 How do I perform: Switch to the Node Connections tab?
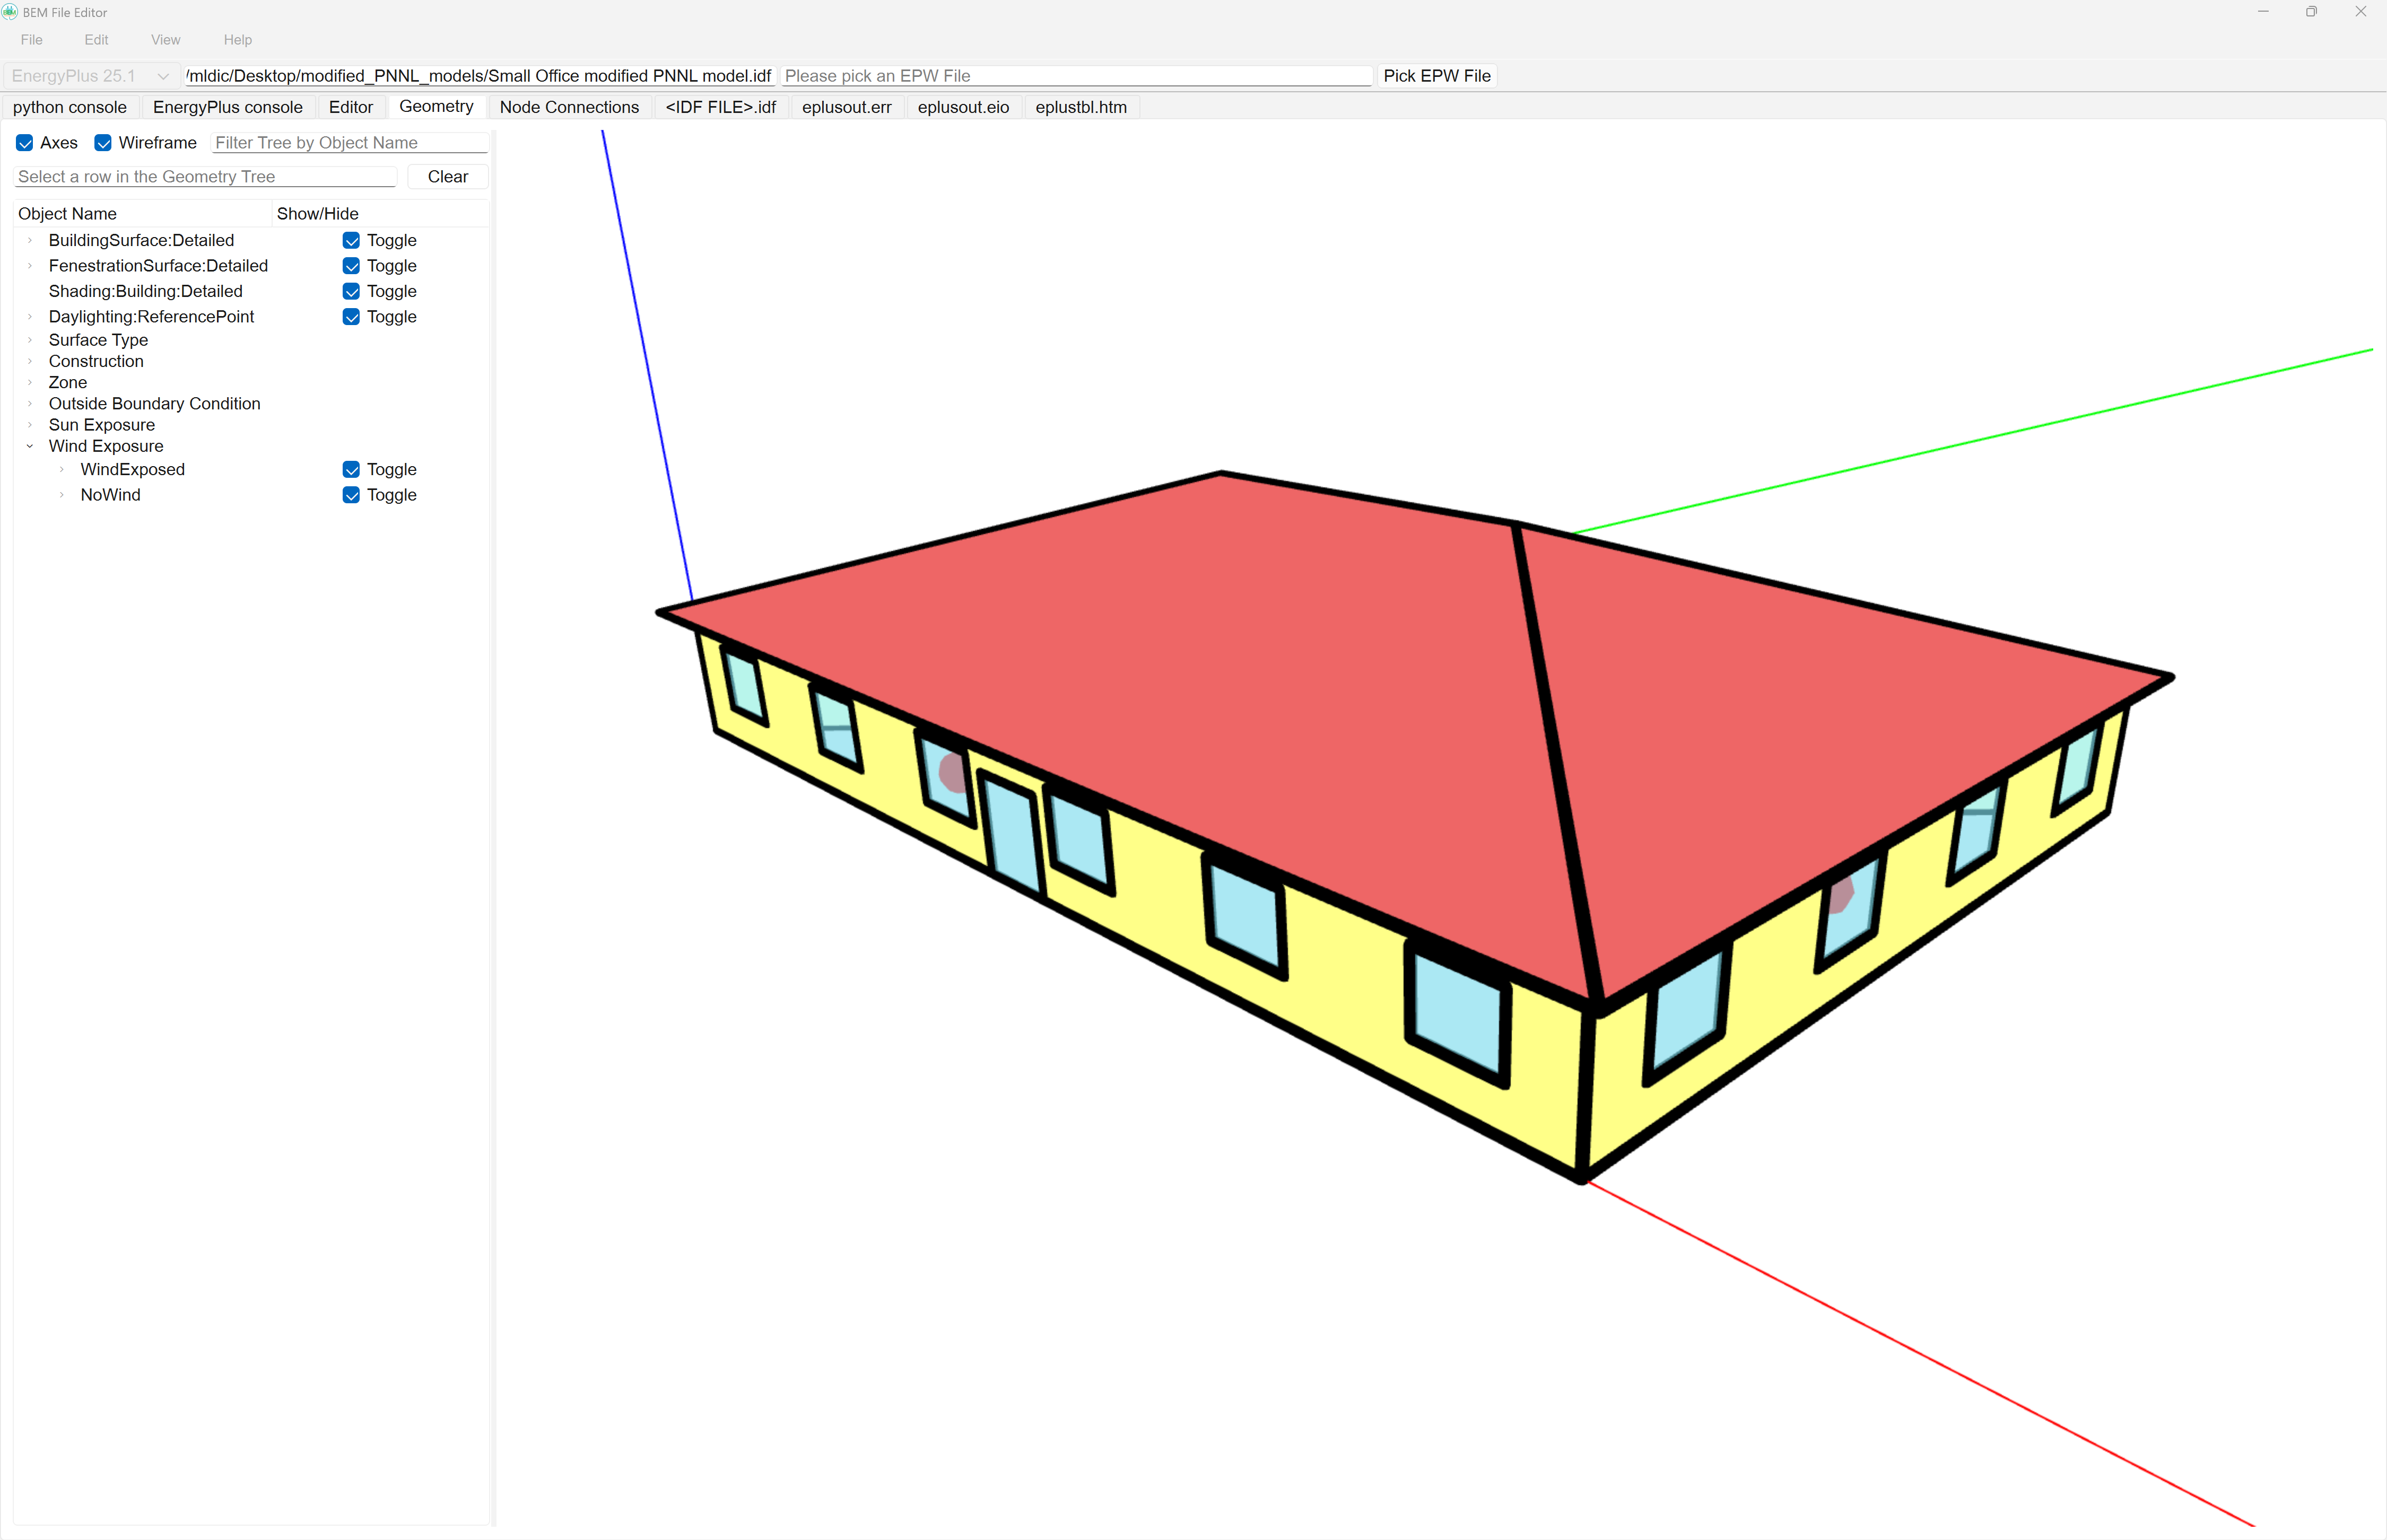click(x=569, y=107)
